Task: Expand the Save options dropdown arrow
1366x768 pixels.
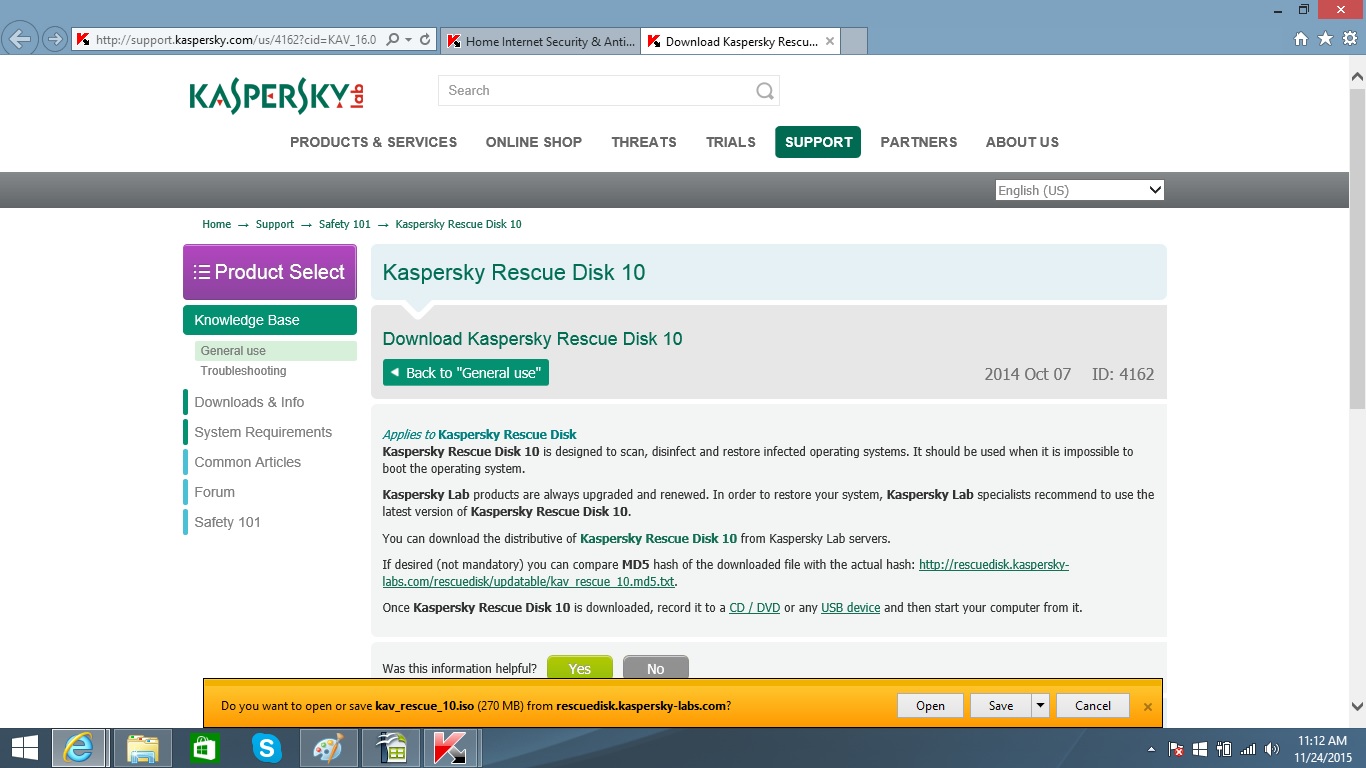Action: pyautogui.click(x=1040, y=705)
